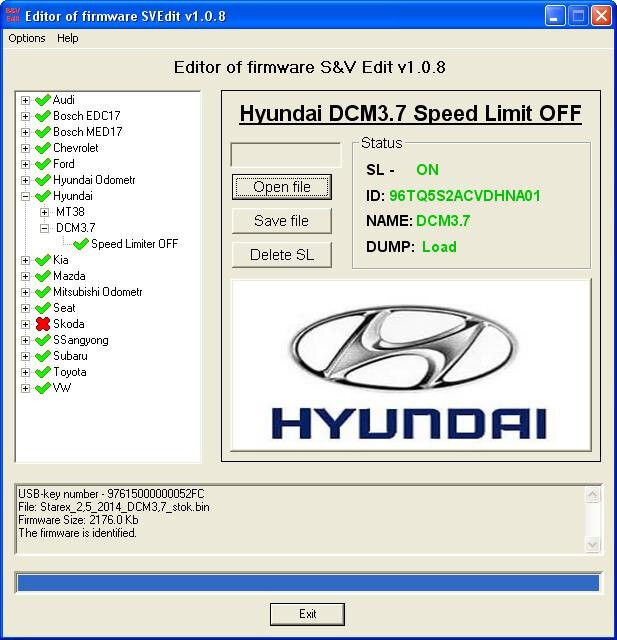Screen dimensions: 617x640
Task: Click the Firmware Size 2176.0 Kb line
Action: 78,520
